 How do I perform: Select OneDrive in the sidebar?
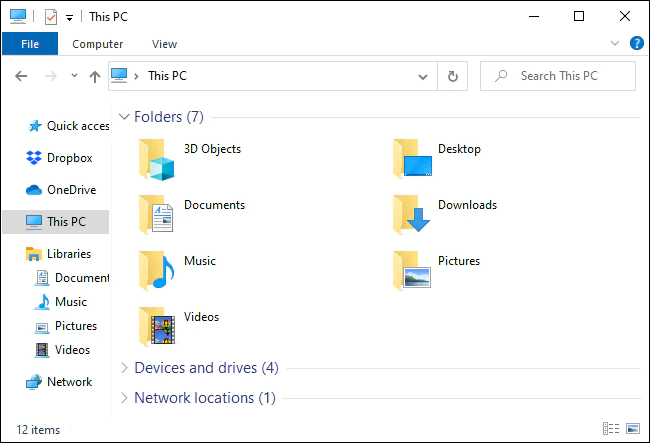70,190
